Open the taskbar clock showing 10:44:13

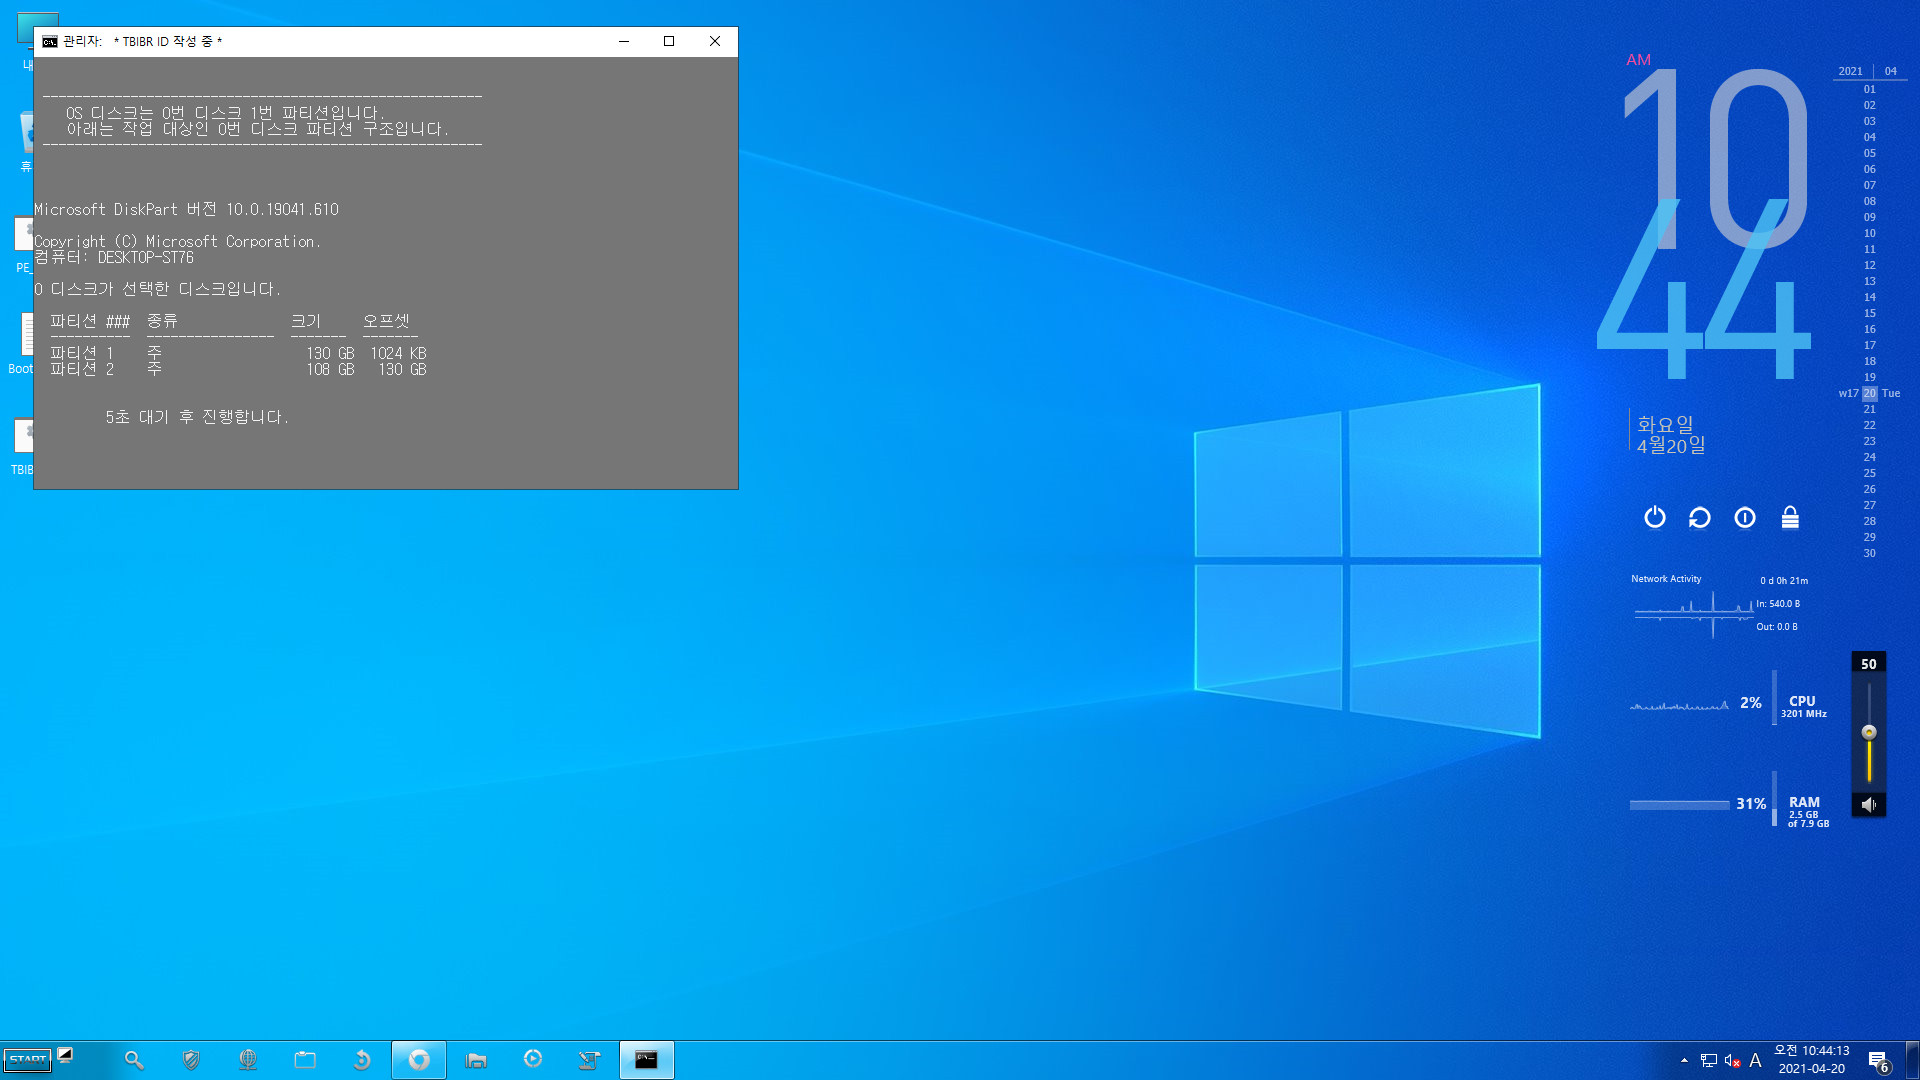(1812, 1060)
